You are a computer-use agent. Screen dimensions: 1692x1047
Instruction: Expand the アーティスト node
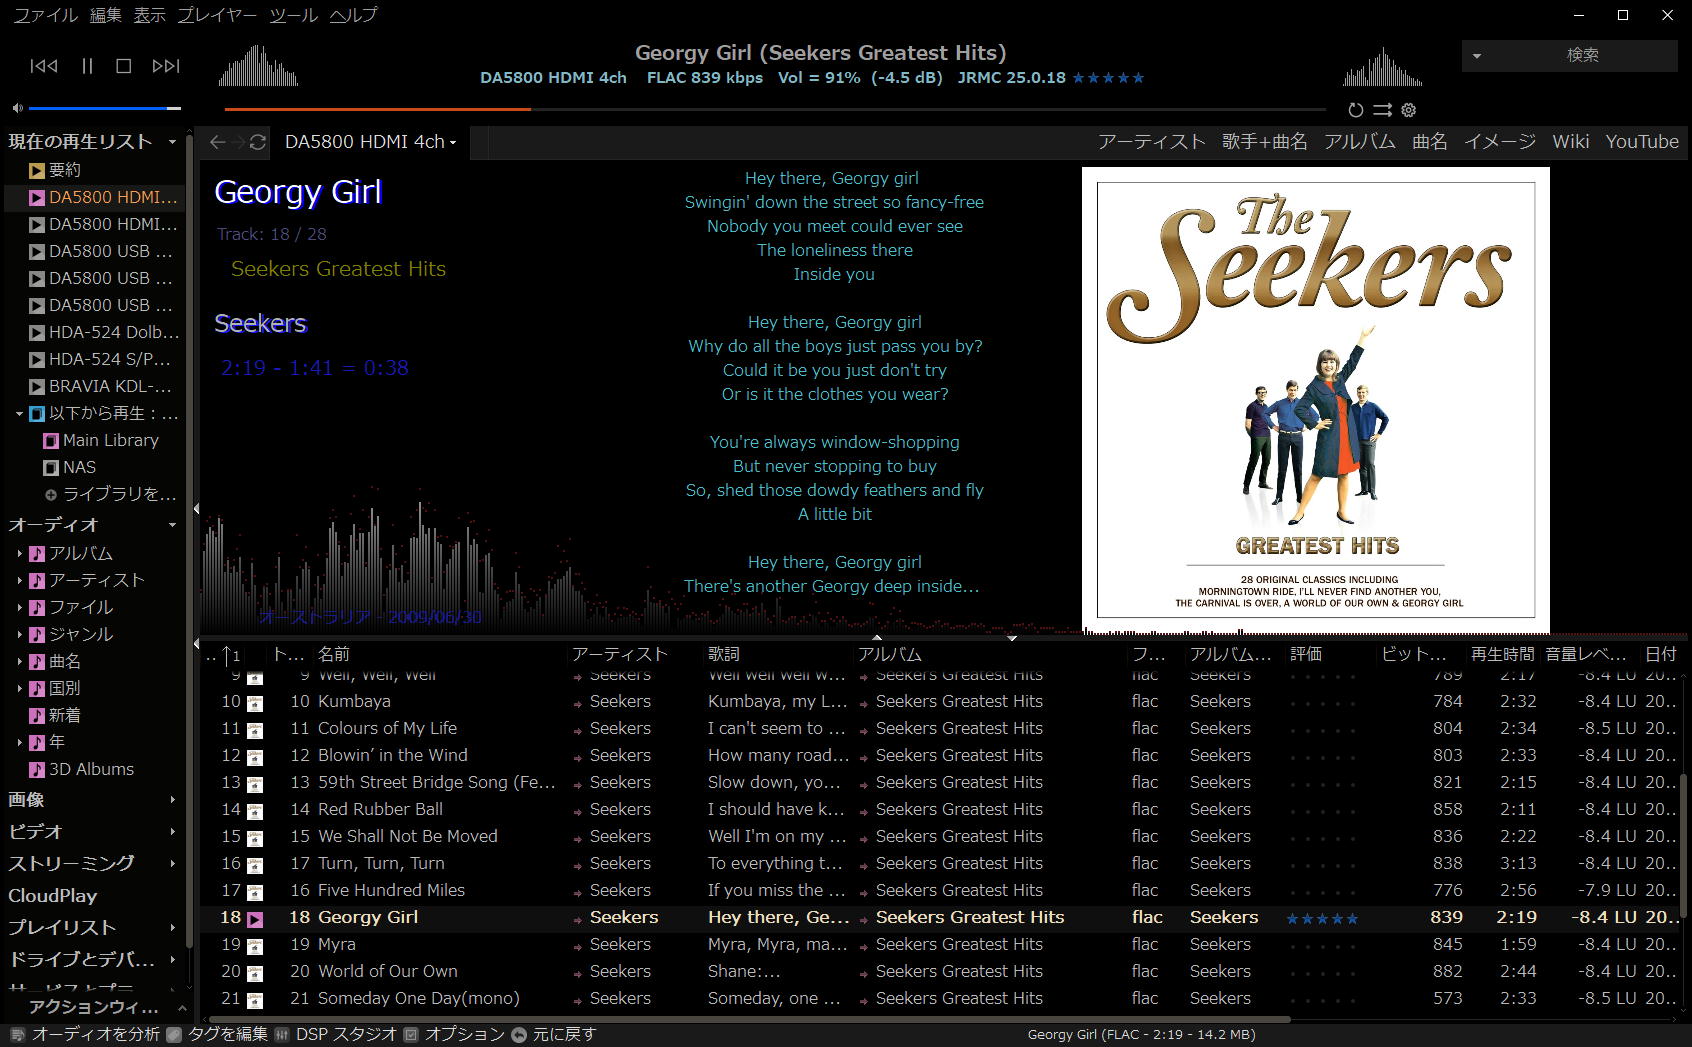click(x=19, y=580)
